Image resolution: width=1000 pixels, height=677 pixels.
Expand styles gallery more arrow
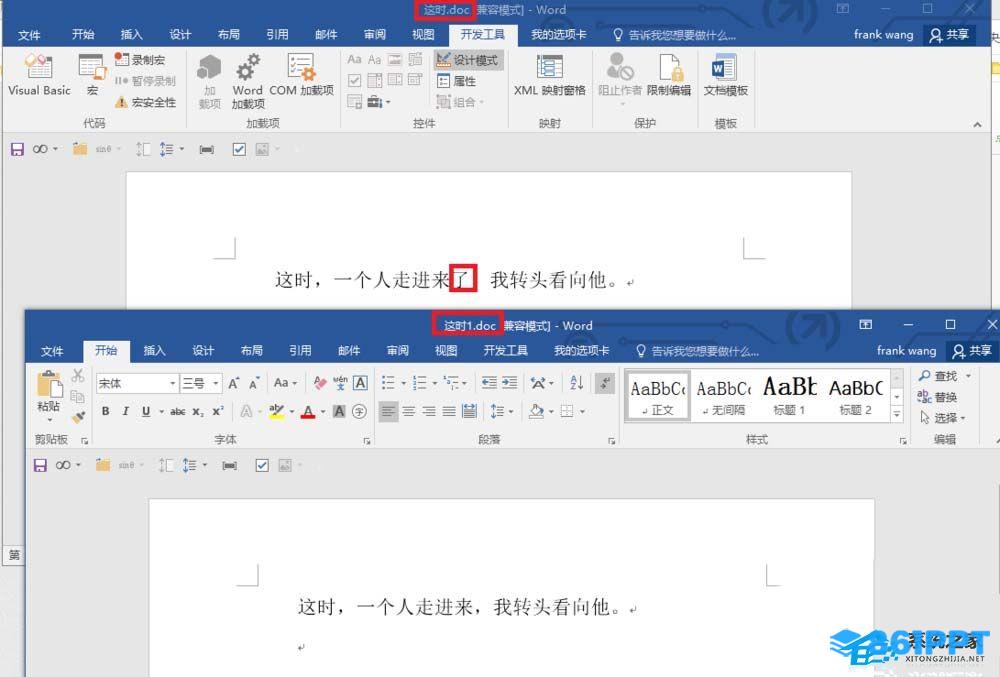[x=897, y=414]
